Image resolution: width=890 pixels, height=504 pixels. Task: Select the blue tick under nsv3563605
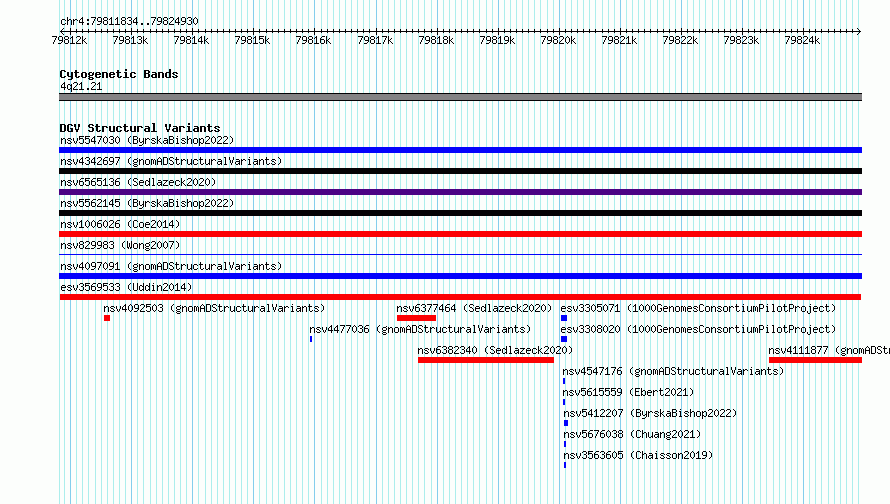(565, 465)
